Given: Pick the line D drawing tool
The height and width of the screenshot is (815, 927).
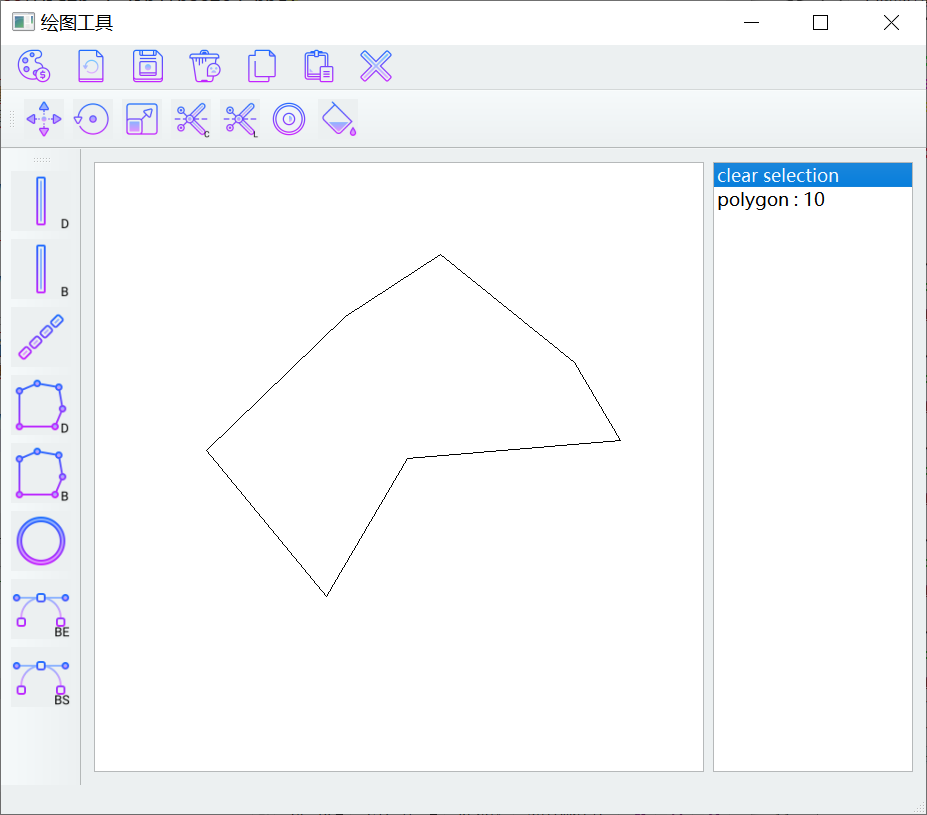Looking at the screenshot, I should coord(41,201).
